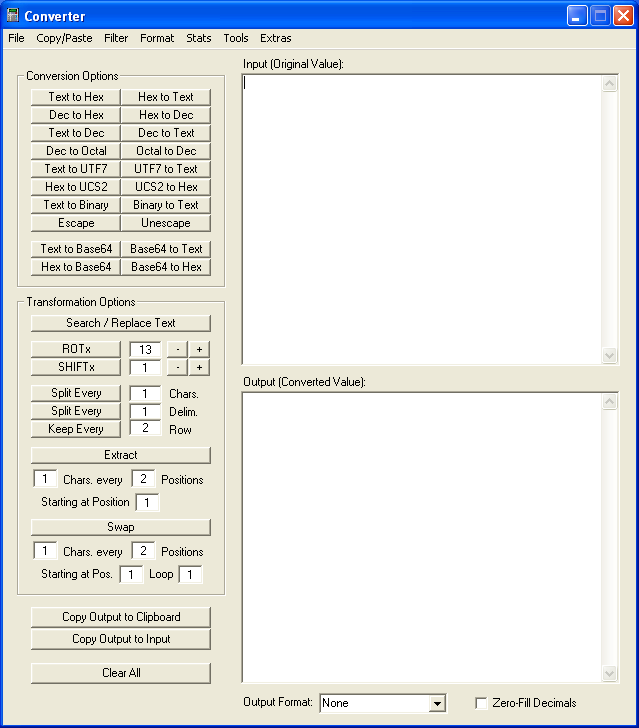Viewport: 639px width, 728px height.
Task: Open the Stats menu
Action: pyautogui.click(x=199, y=38)
